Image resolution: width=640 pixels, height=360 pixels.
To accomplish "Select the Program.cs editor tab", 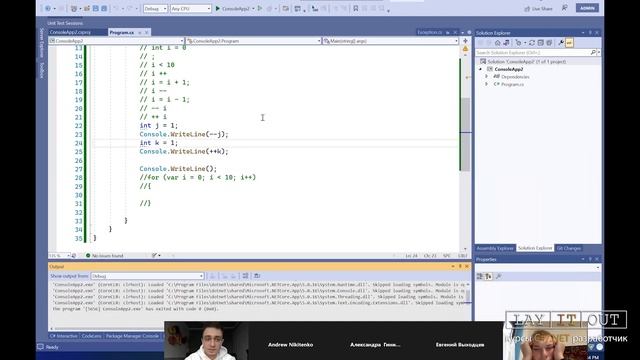I will [x=122, y=32].
